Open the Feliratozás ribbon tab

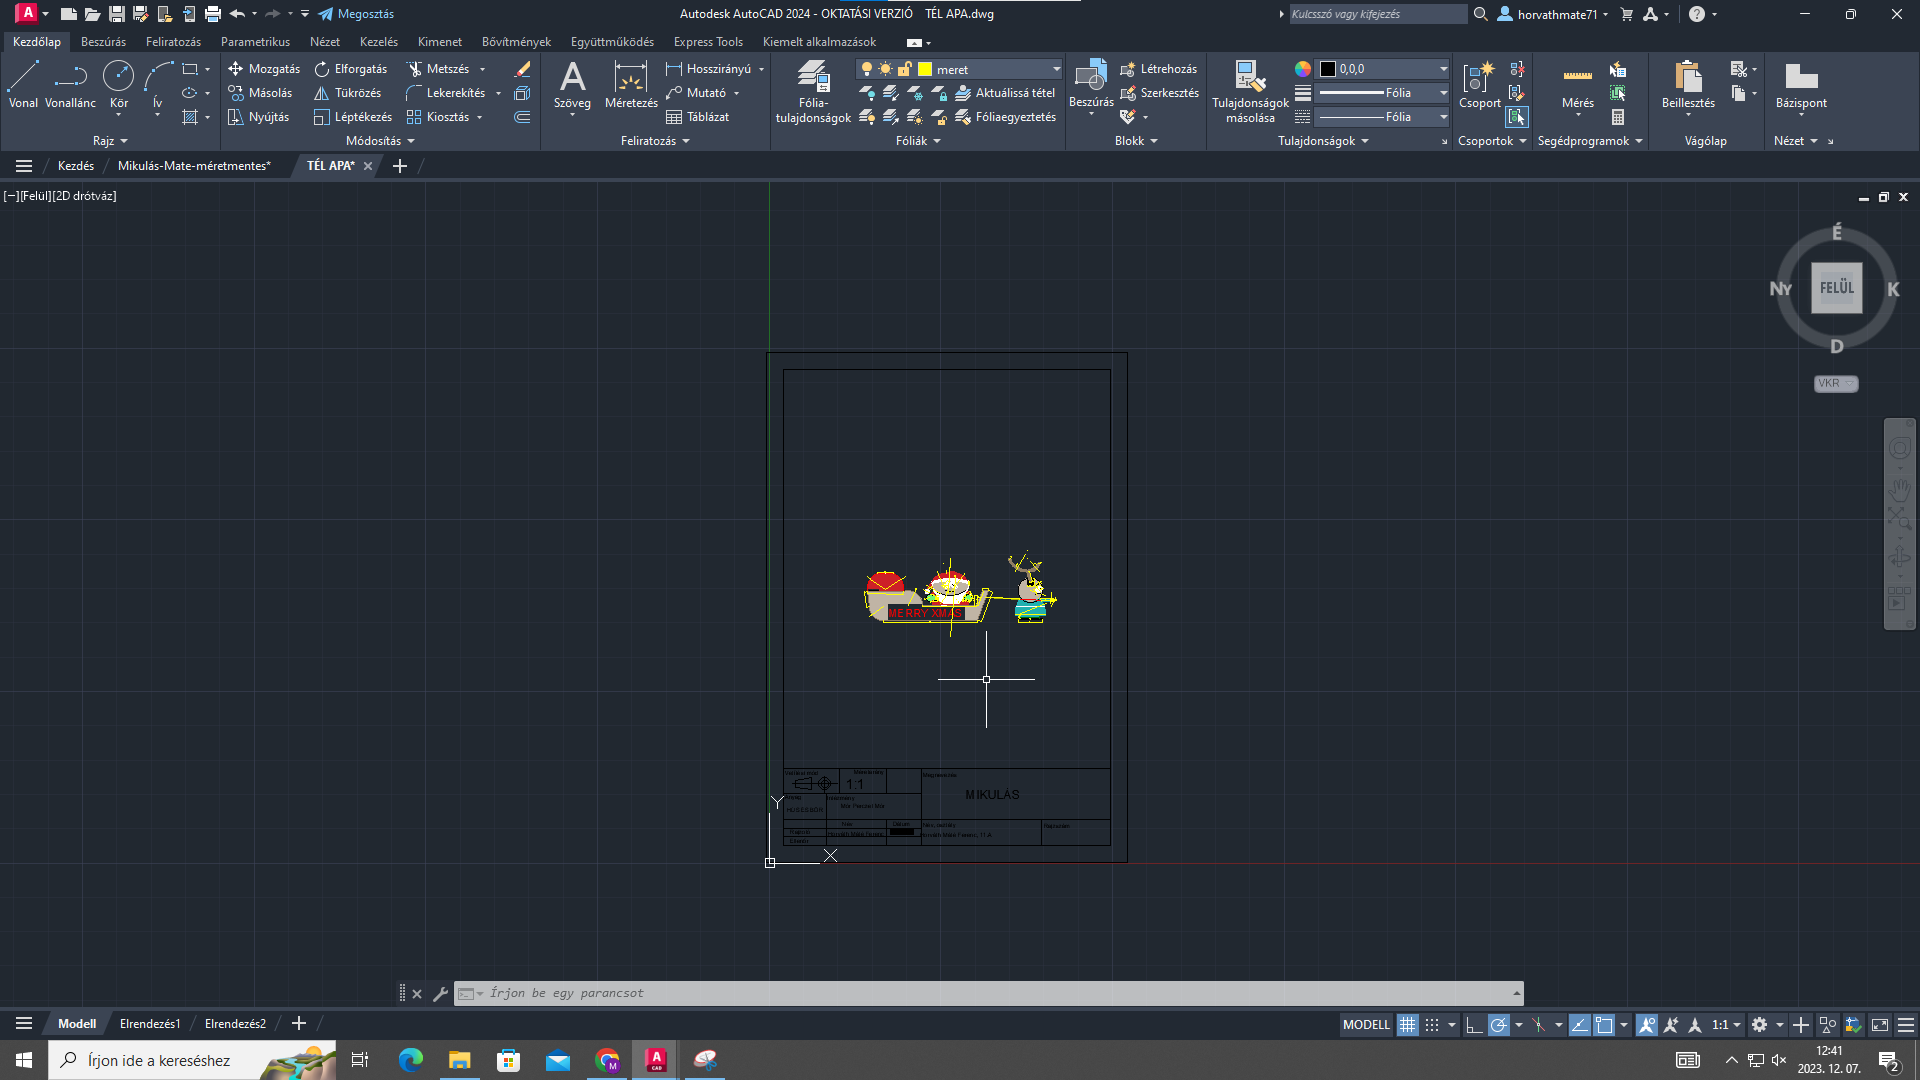pyautogui.click(x=173, y=42)
